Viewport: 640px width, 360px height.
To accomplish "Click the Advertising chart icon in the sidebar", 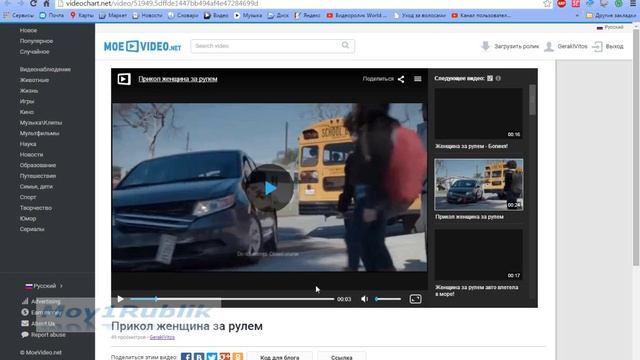I will coord(25,301).
